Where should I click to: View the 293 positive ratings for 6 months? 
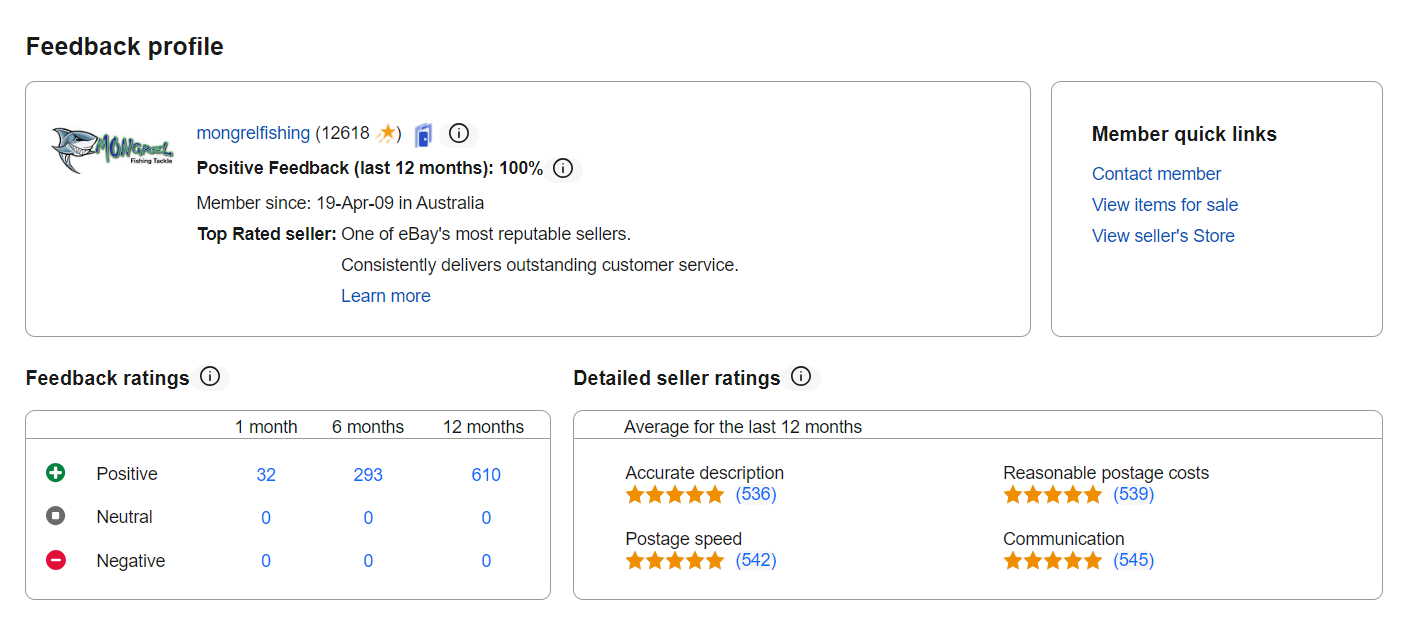tap(368, 475)
